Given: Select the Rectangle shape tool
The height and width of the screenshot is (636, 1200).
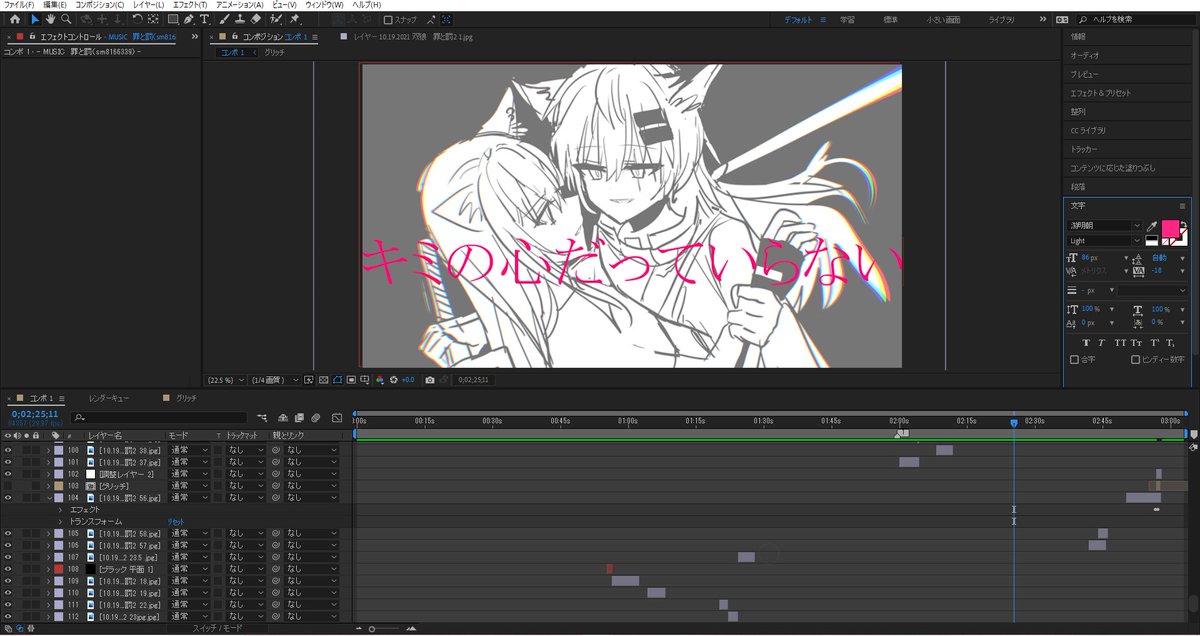Looking at the screenshot, I should pyautogui.click(x=172, y=19).
